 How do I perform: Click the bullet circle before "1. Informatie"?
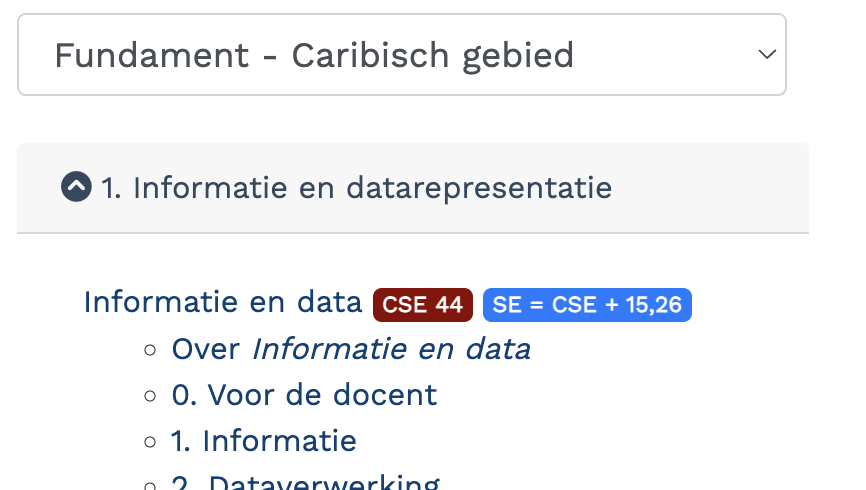pyautogui.click(x=150, y=441)
